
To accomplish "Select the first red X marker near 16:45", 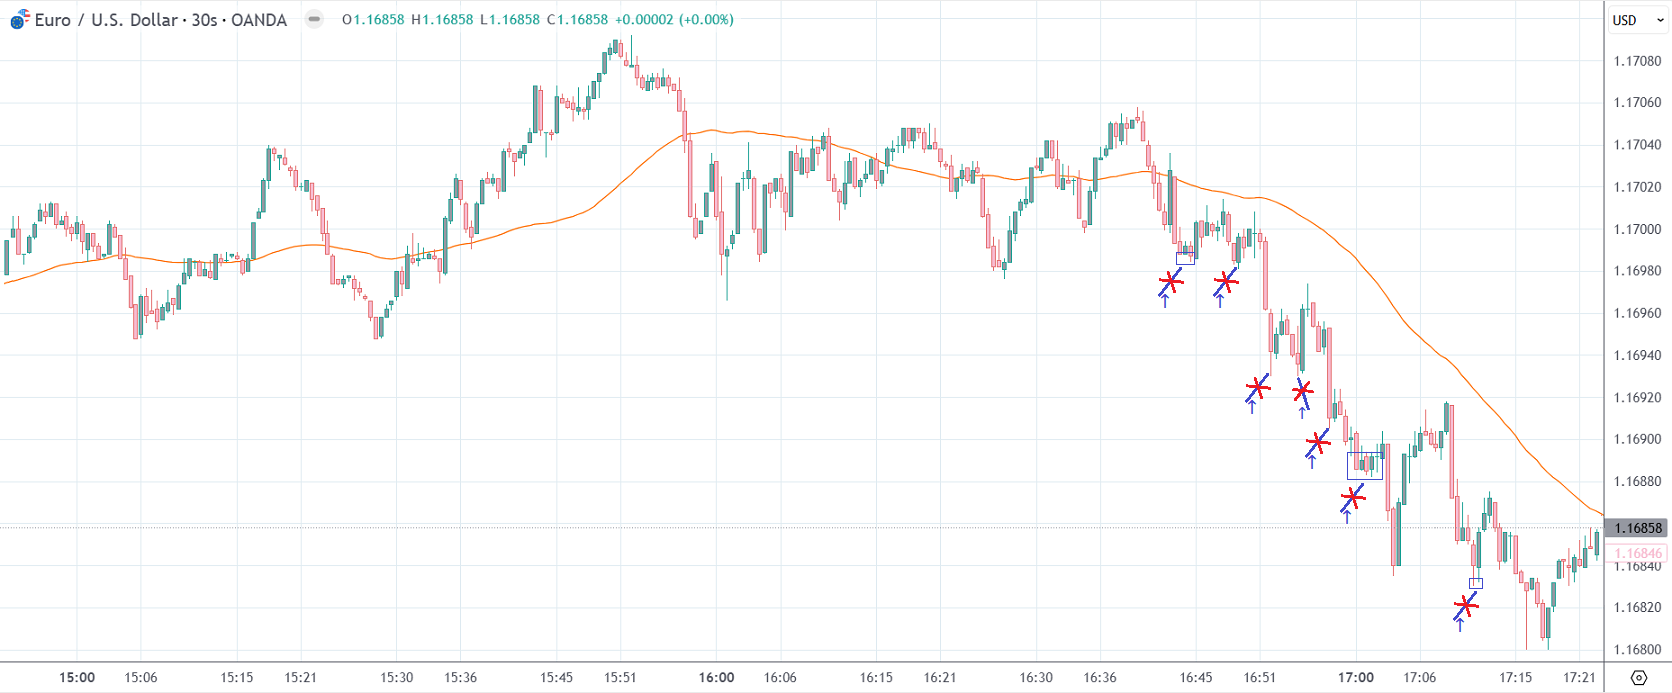I will click(1170, 283).
